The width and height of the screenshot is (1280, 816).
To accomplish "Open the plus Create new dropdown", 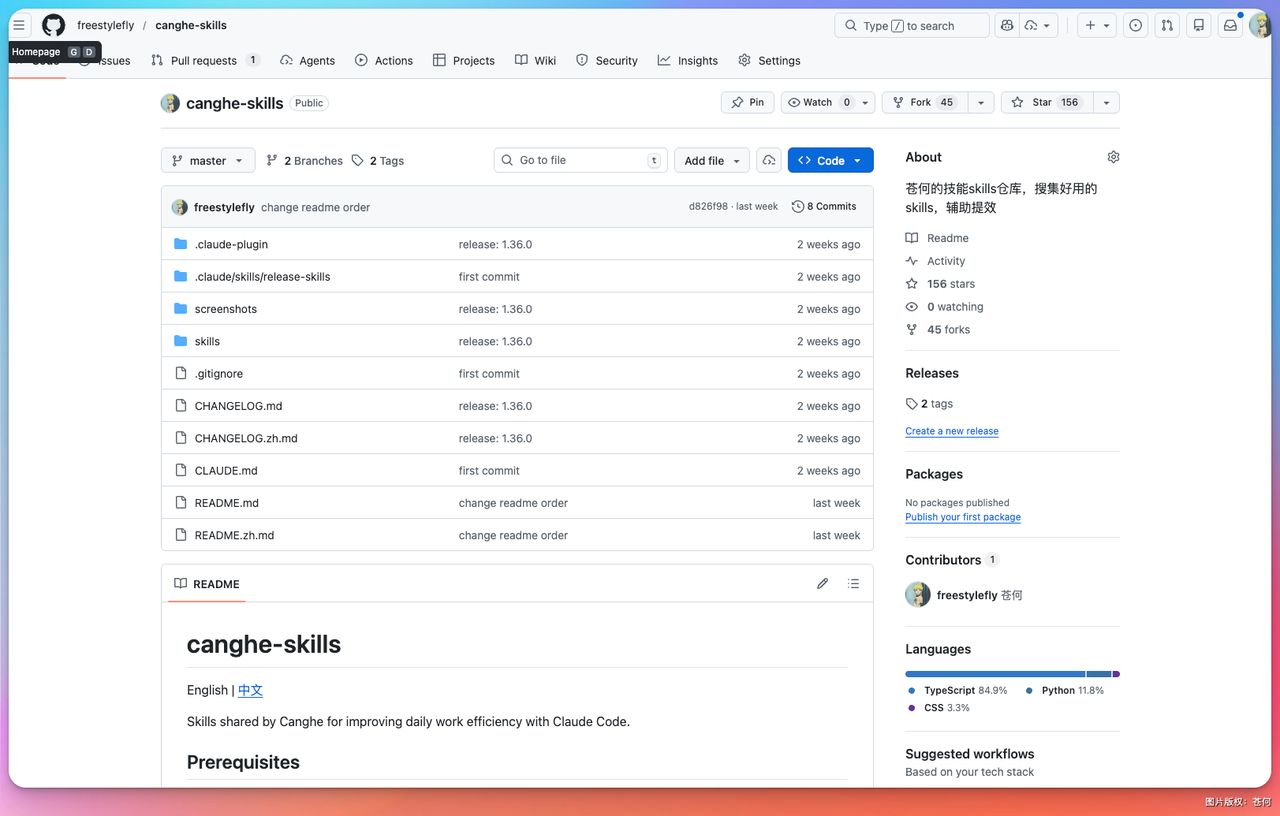I will (1098, 25).
